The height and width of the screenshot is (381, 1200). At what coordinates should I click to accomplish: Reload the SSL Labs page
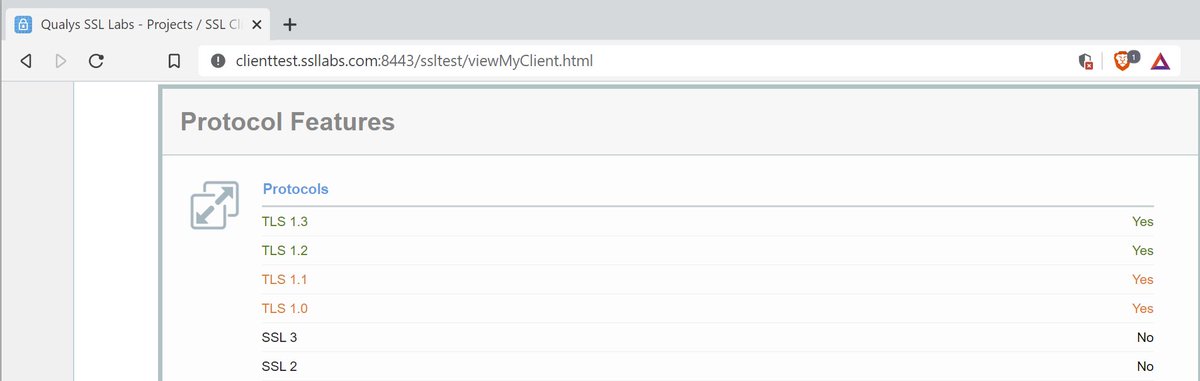[x=96, y=61]
